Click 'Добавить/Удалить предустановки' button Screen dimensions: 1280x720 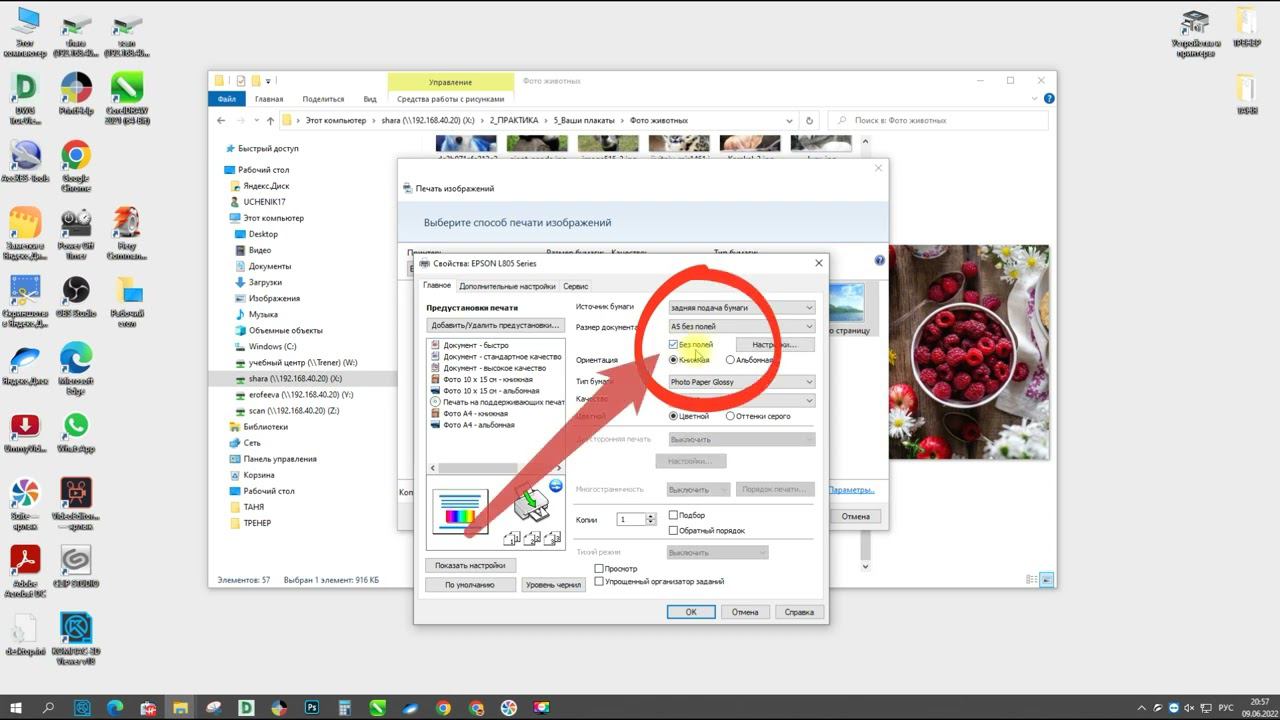(x=495, y=325)
